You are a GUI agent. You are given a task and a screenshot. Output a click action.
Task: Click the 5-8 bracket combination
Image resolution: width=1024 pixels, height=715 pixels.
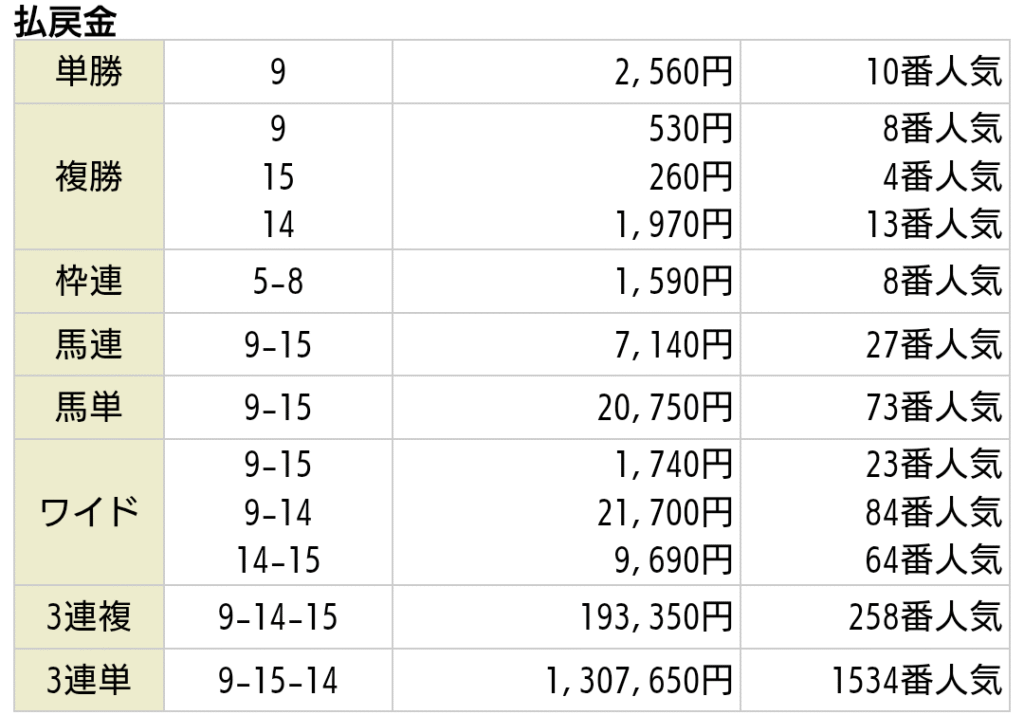coord(278,282)
